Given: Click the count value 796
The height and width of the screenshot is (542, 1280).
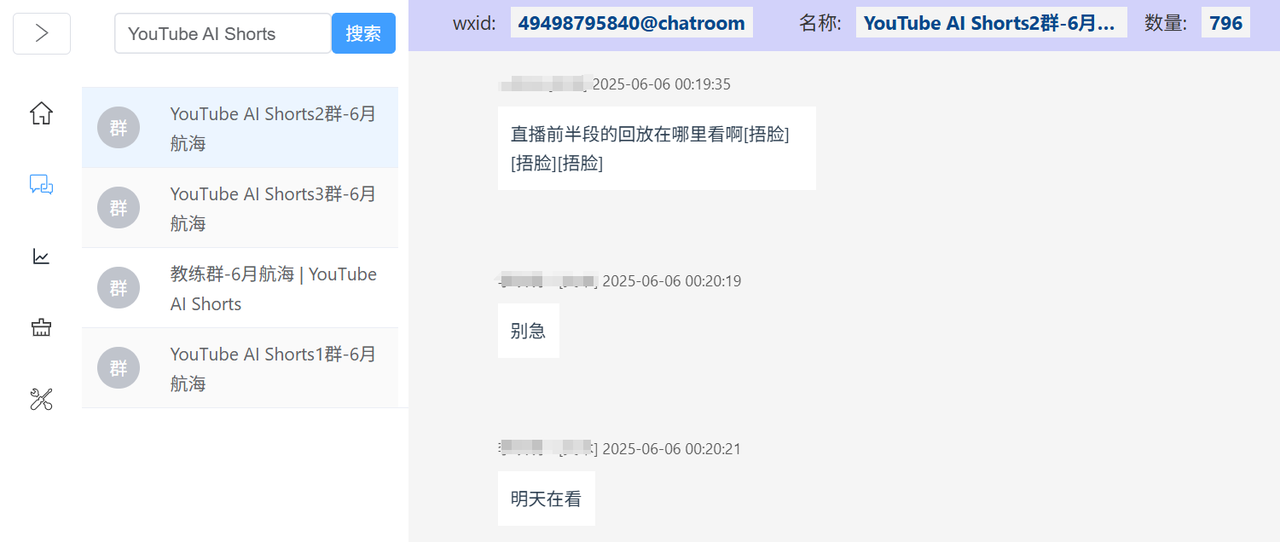Looking at the screenshot, I should point(1226,23).
